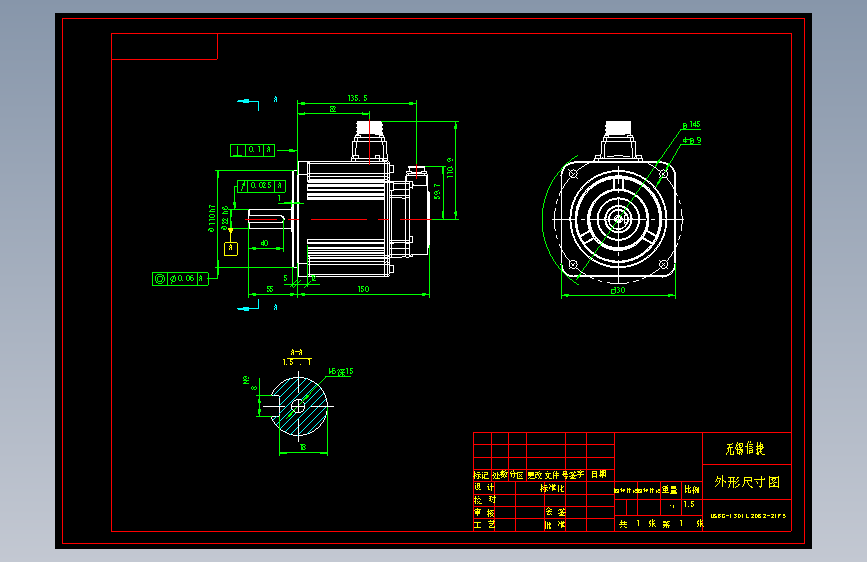Image resolution: width=867 pixels, height=562 pixels.
Task: Click the 1.5 scale value cell
Action: click(688, 504)
